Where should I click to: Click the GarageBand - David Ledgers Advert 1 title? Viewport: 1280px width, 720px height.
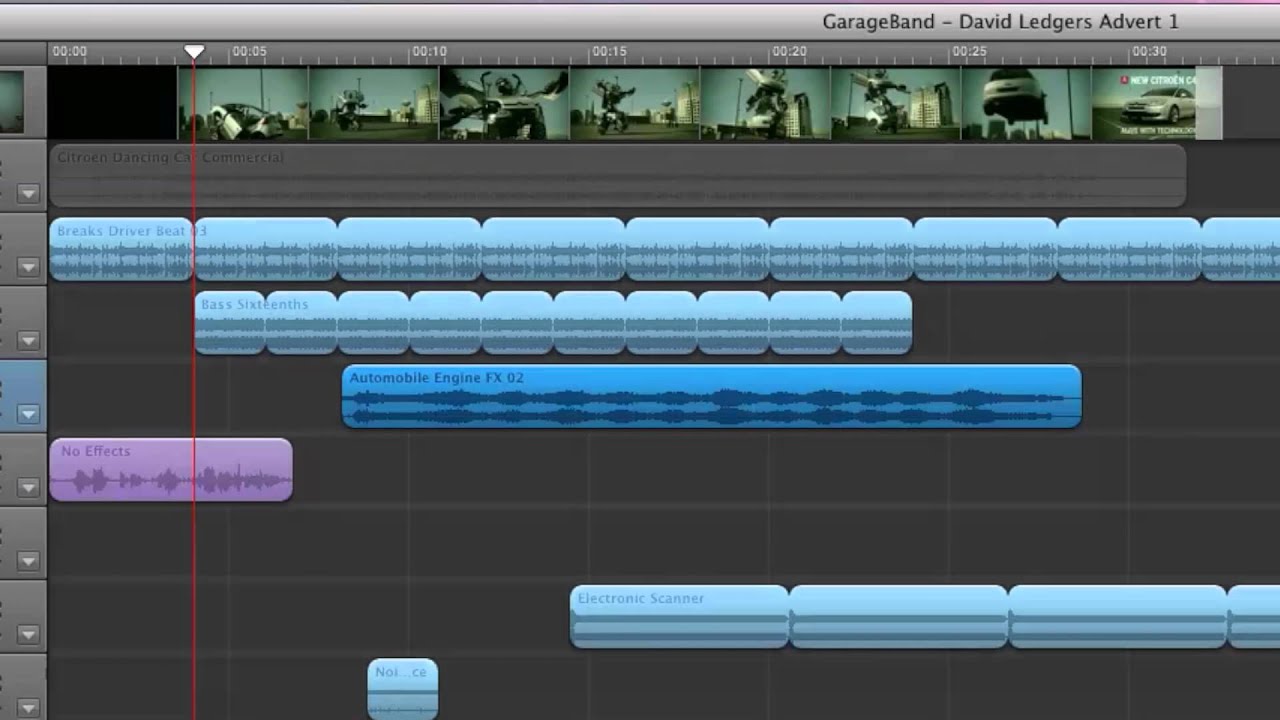[x=1000, y=21]
